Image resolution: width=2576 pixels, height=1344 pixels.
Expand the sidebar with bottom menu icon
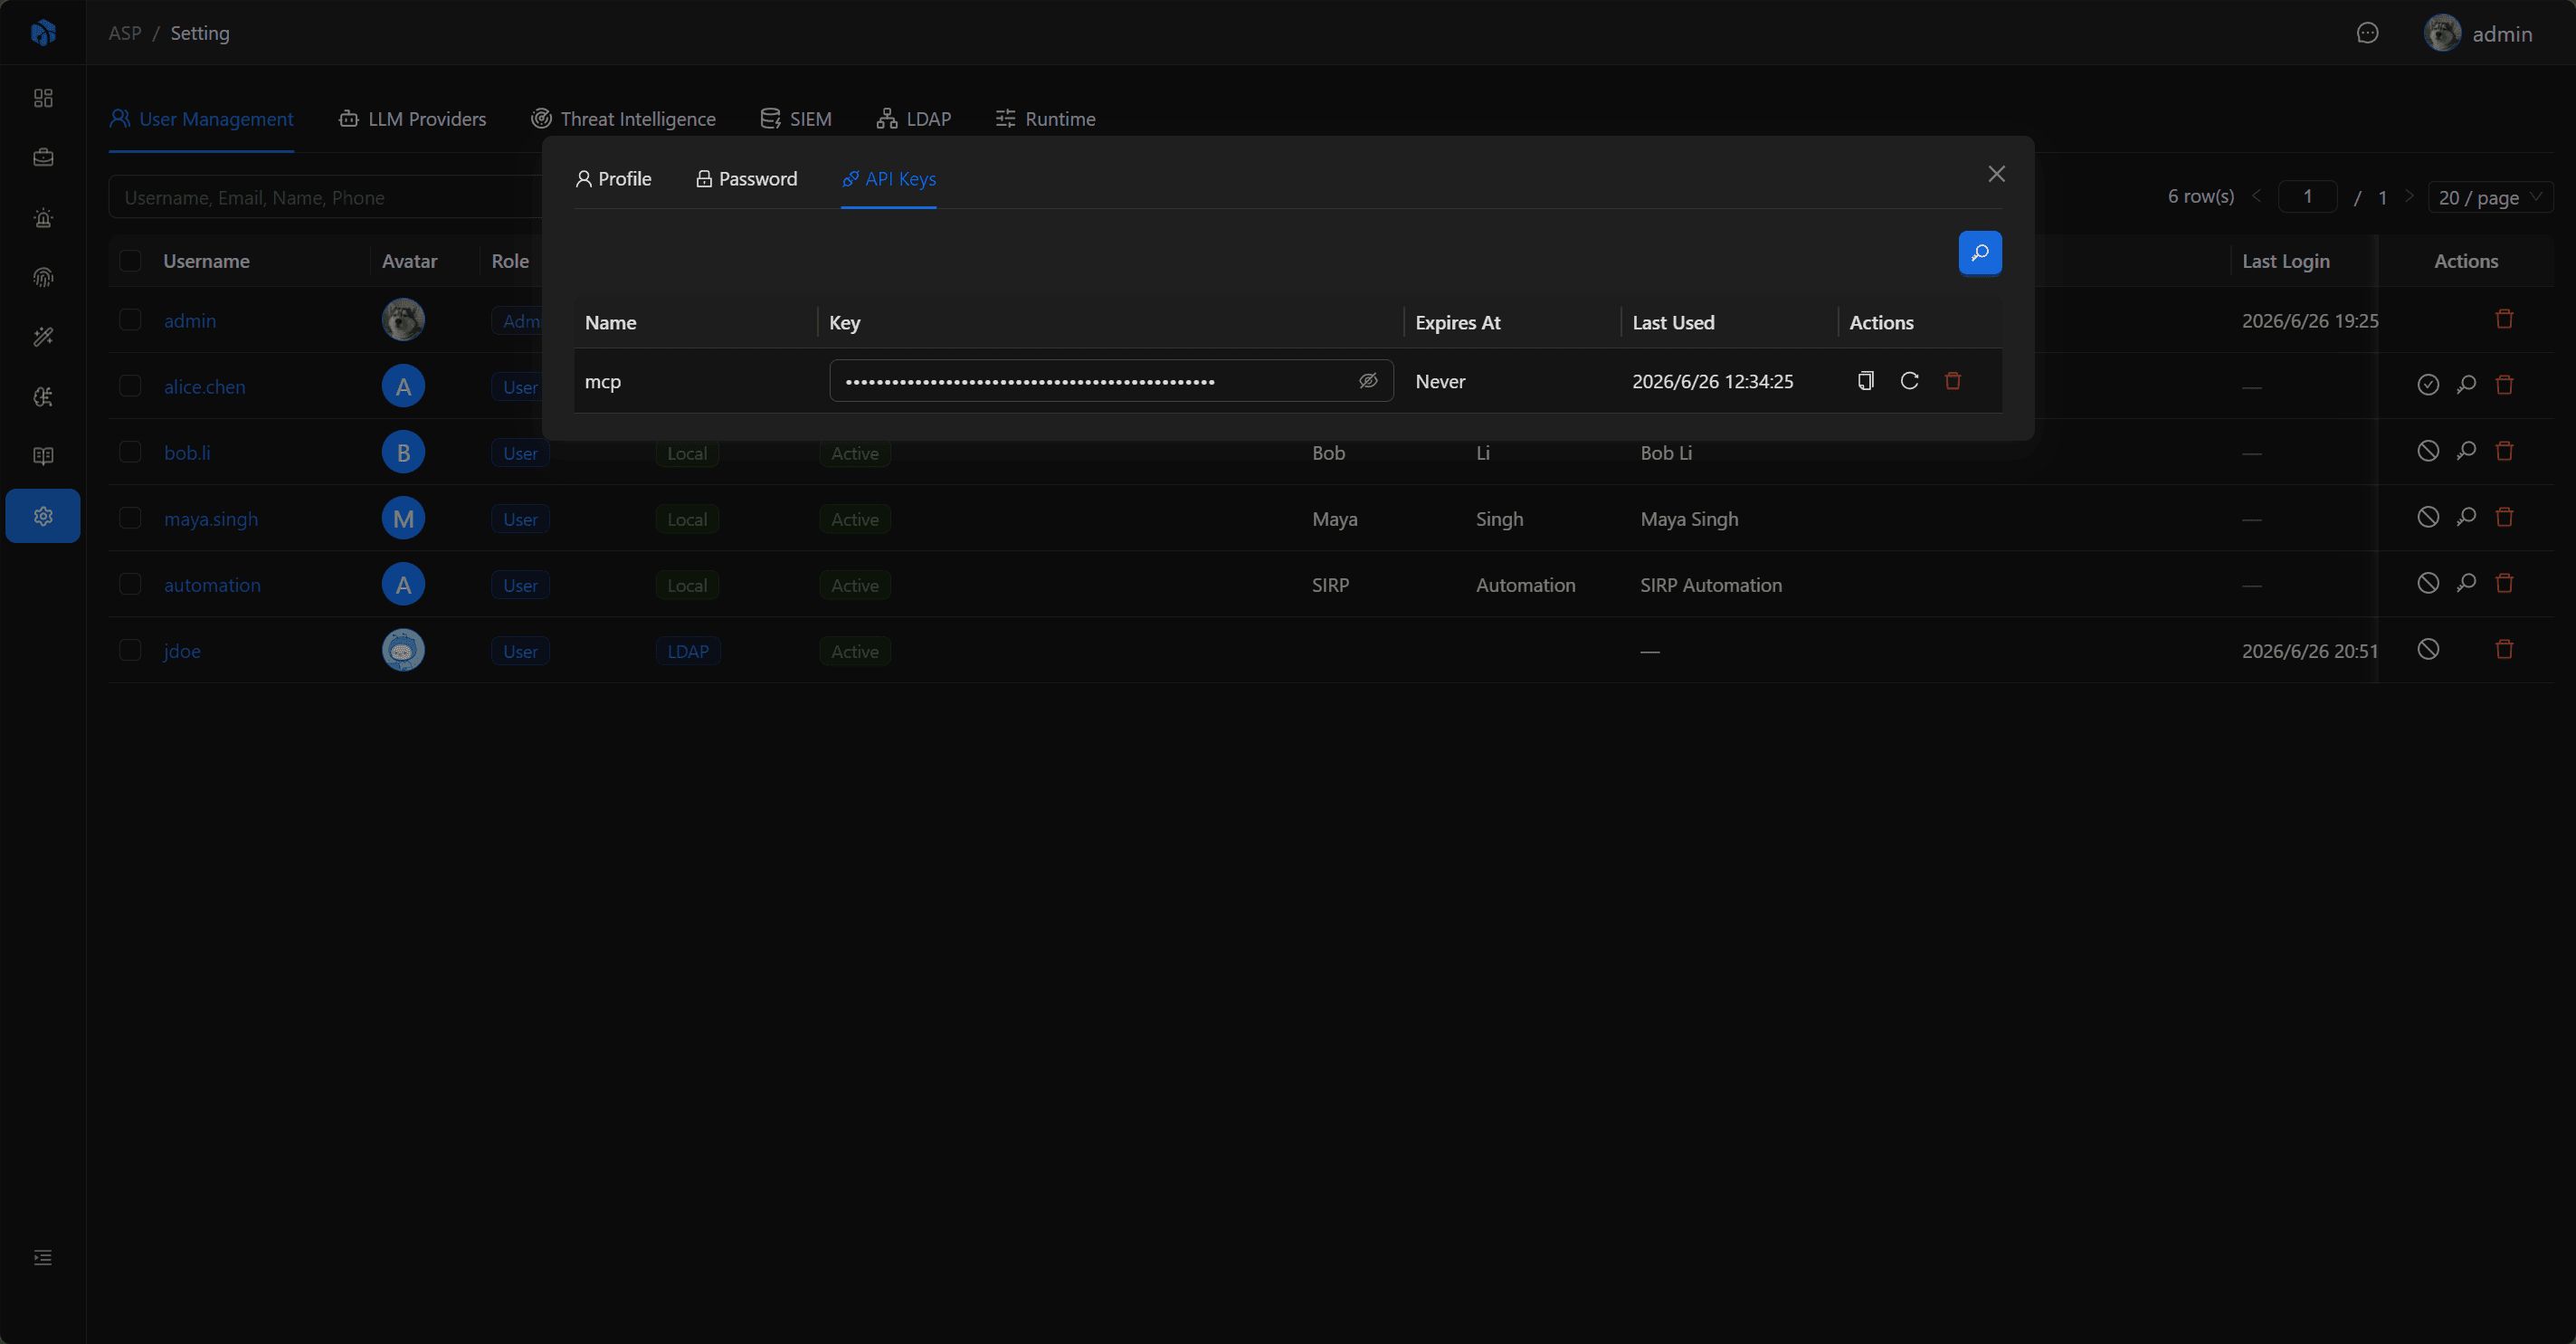[43, 1257]
